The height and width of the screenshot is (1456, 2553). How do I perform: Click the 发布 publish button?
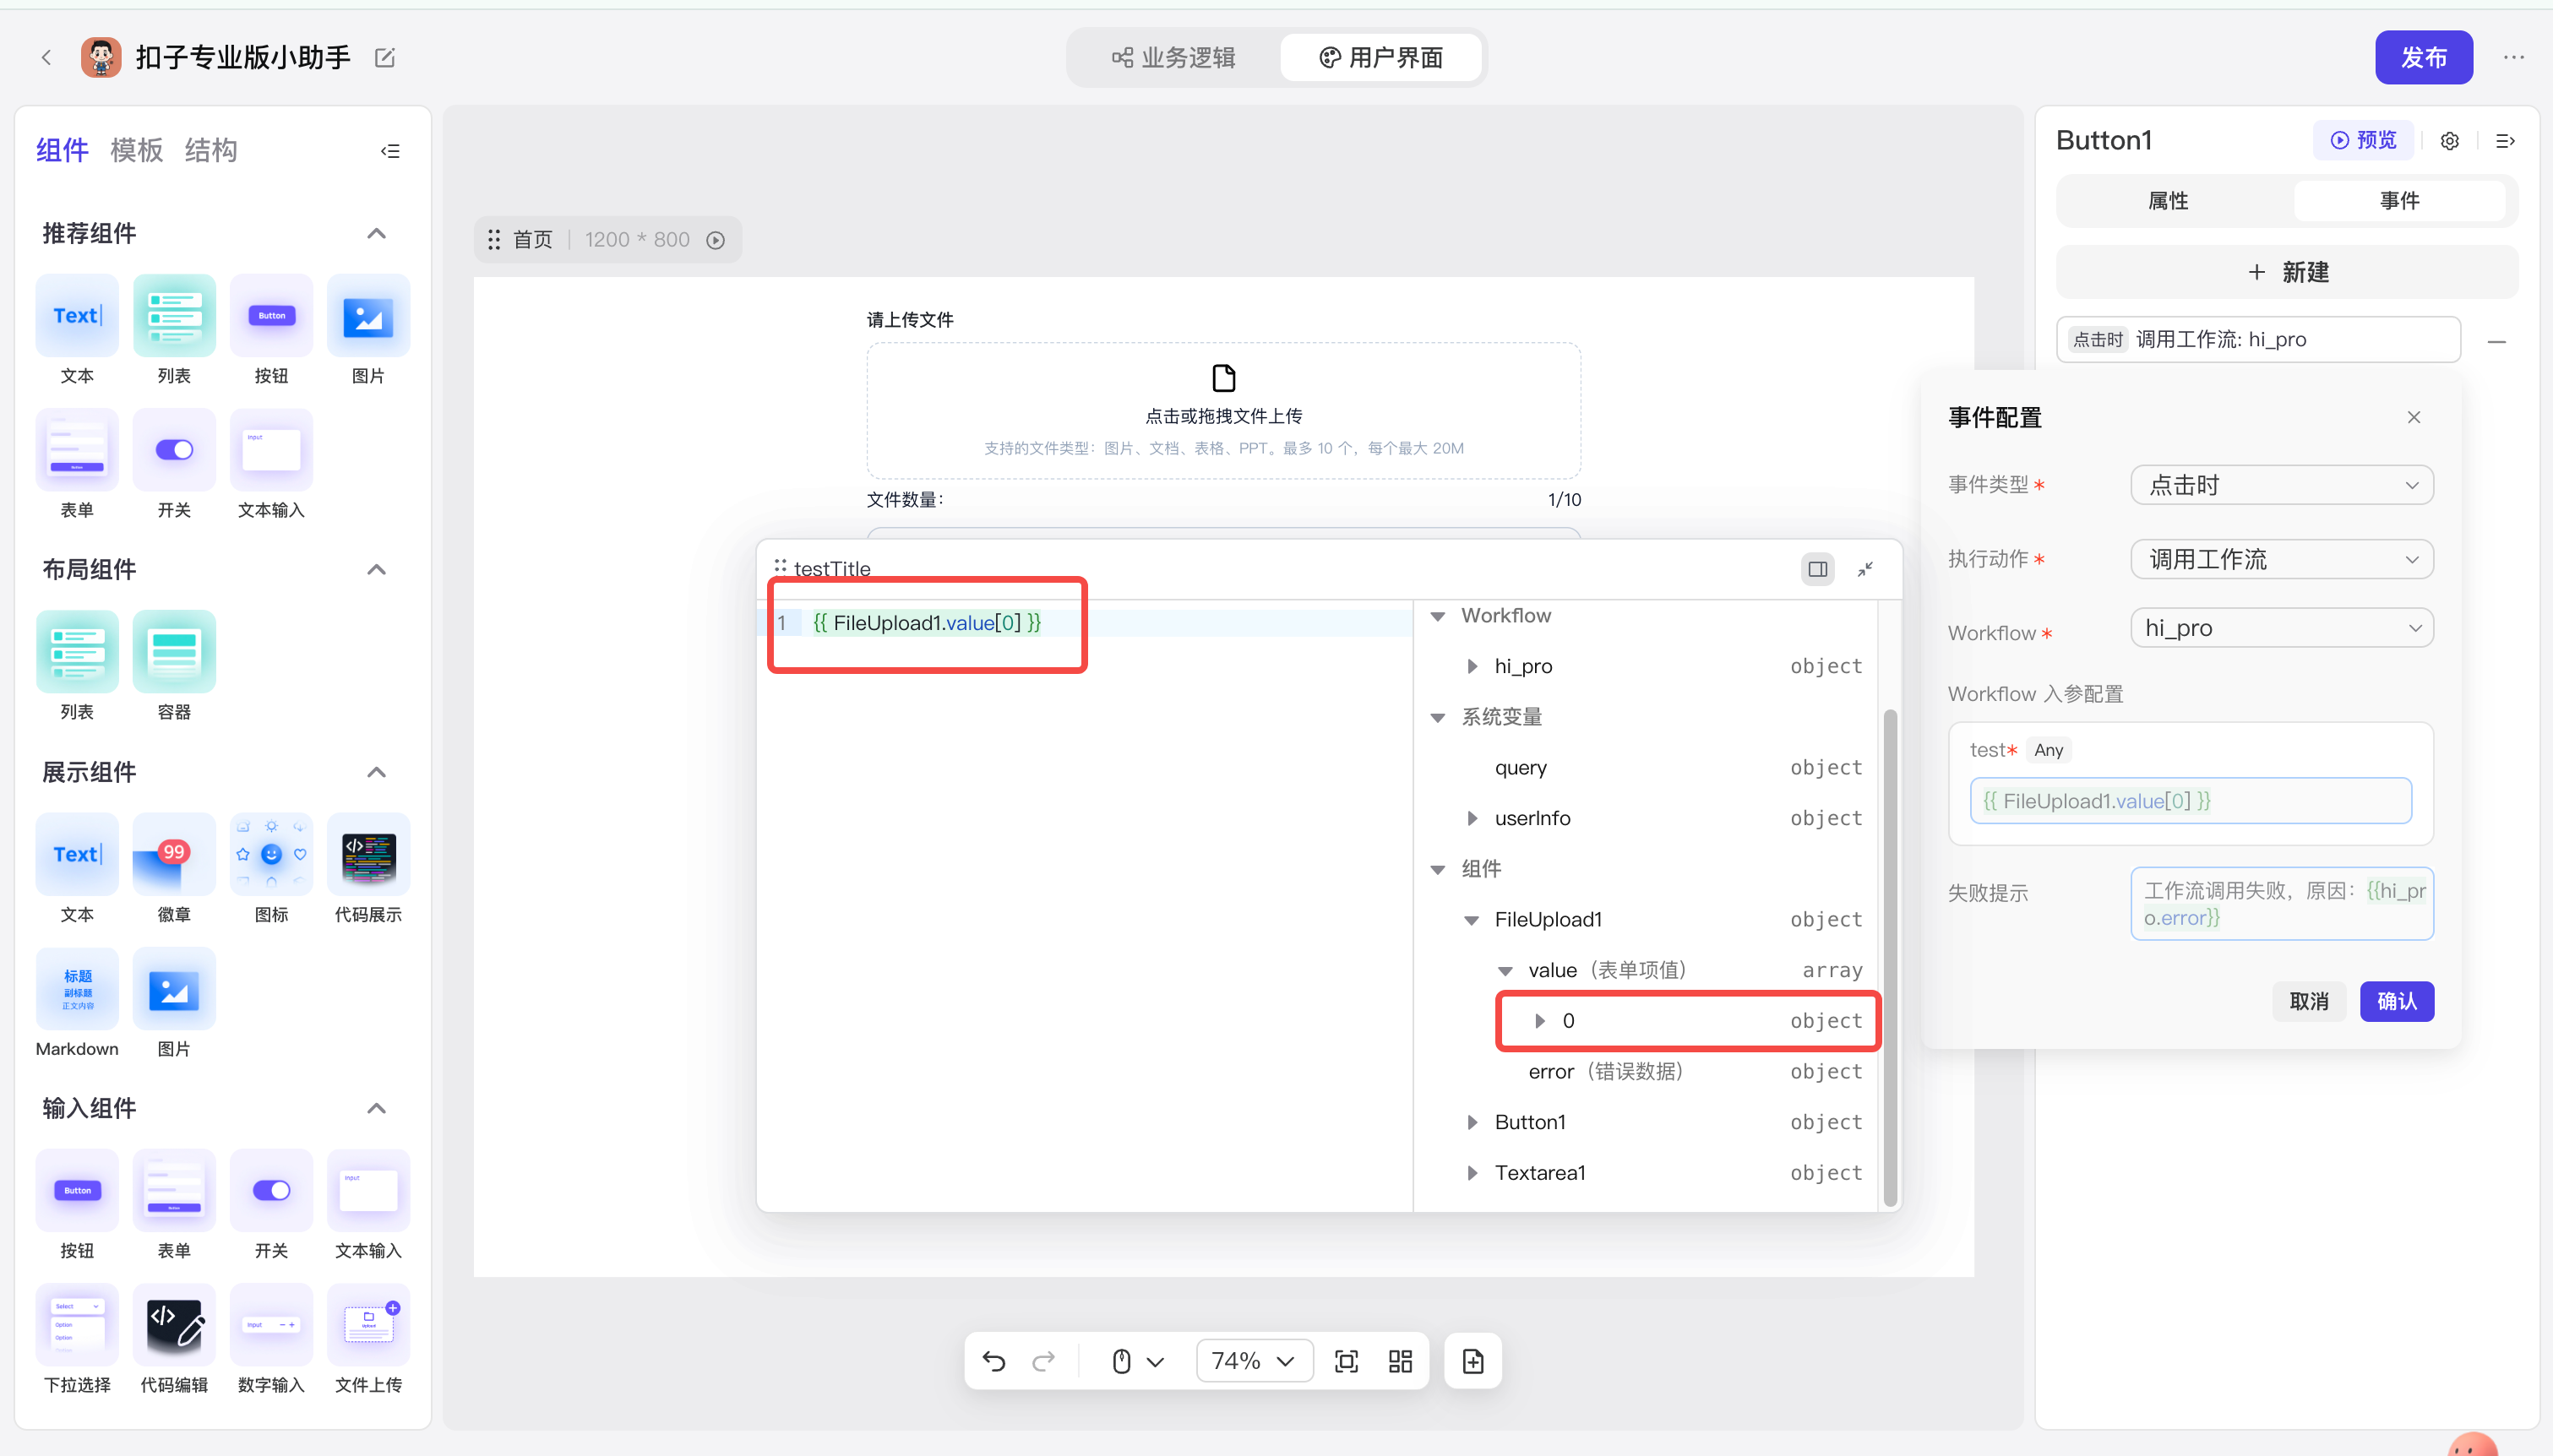[x=2423, y=58]
